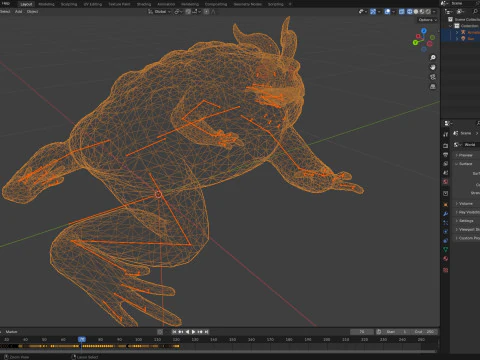Switch to the Modeling workspace tab
The image size is (480, 360).
point(46,4)
